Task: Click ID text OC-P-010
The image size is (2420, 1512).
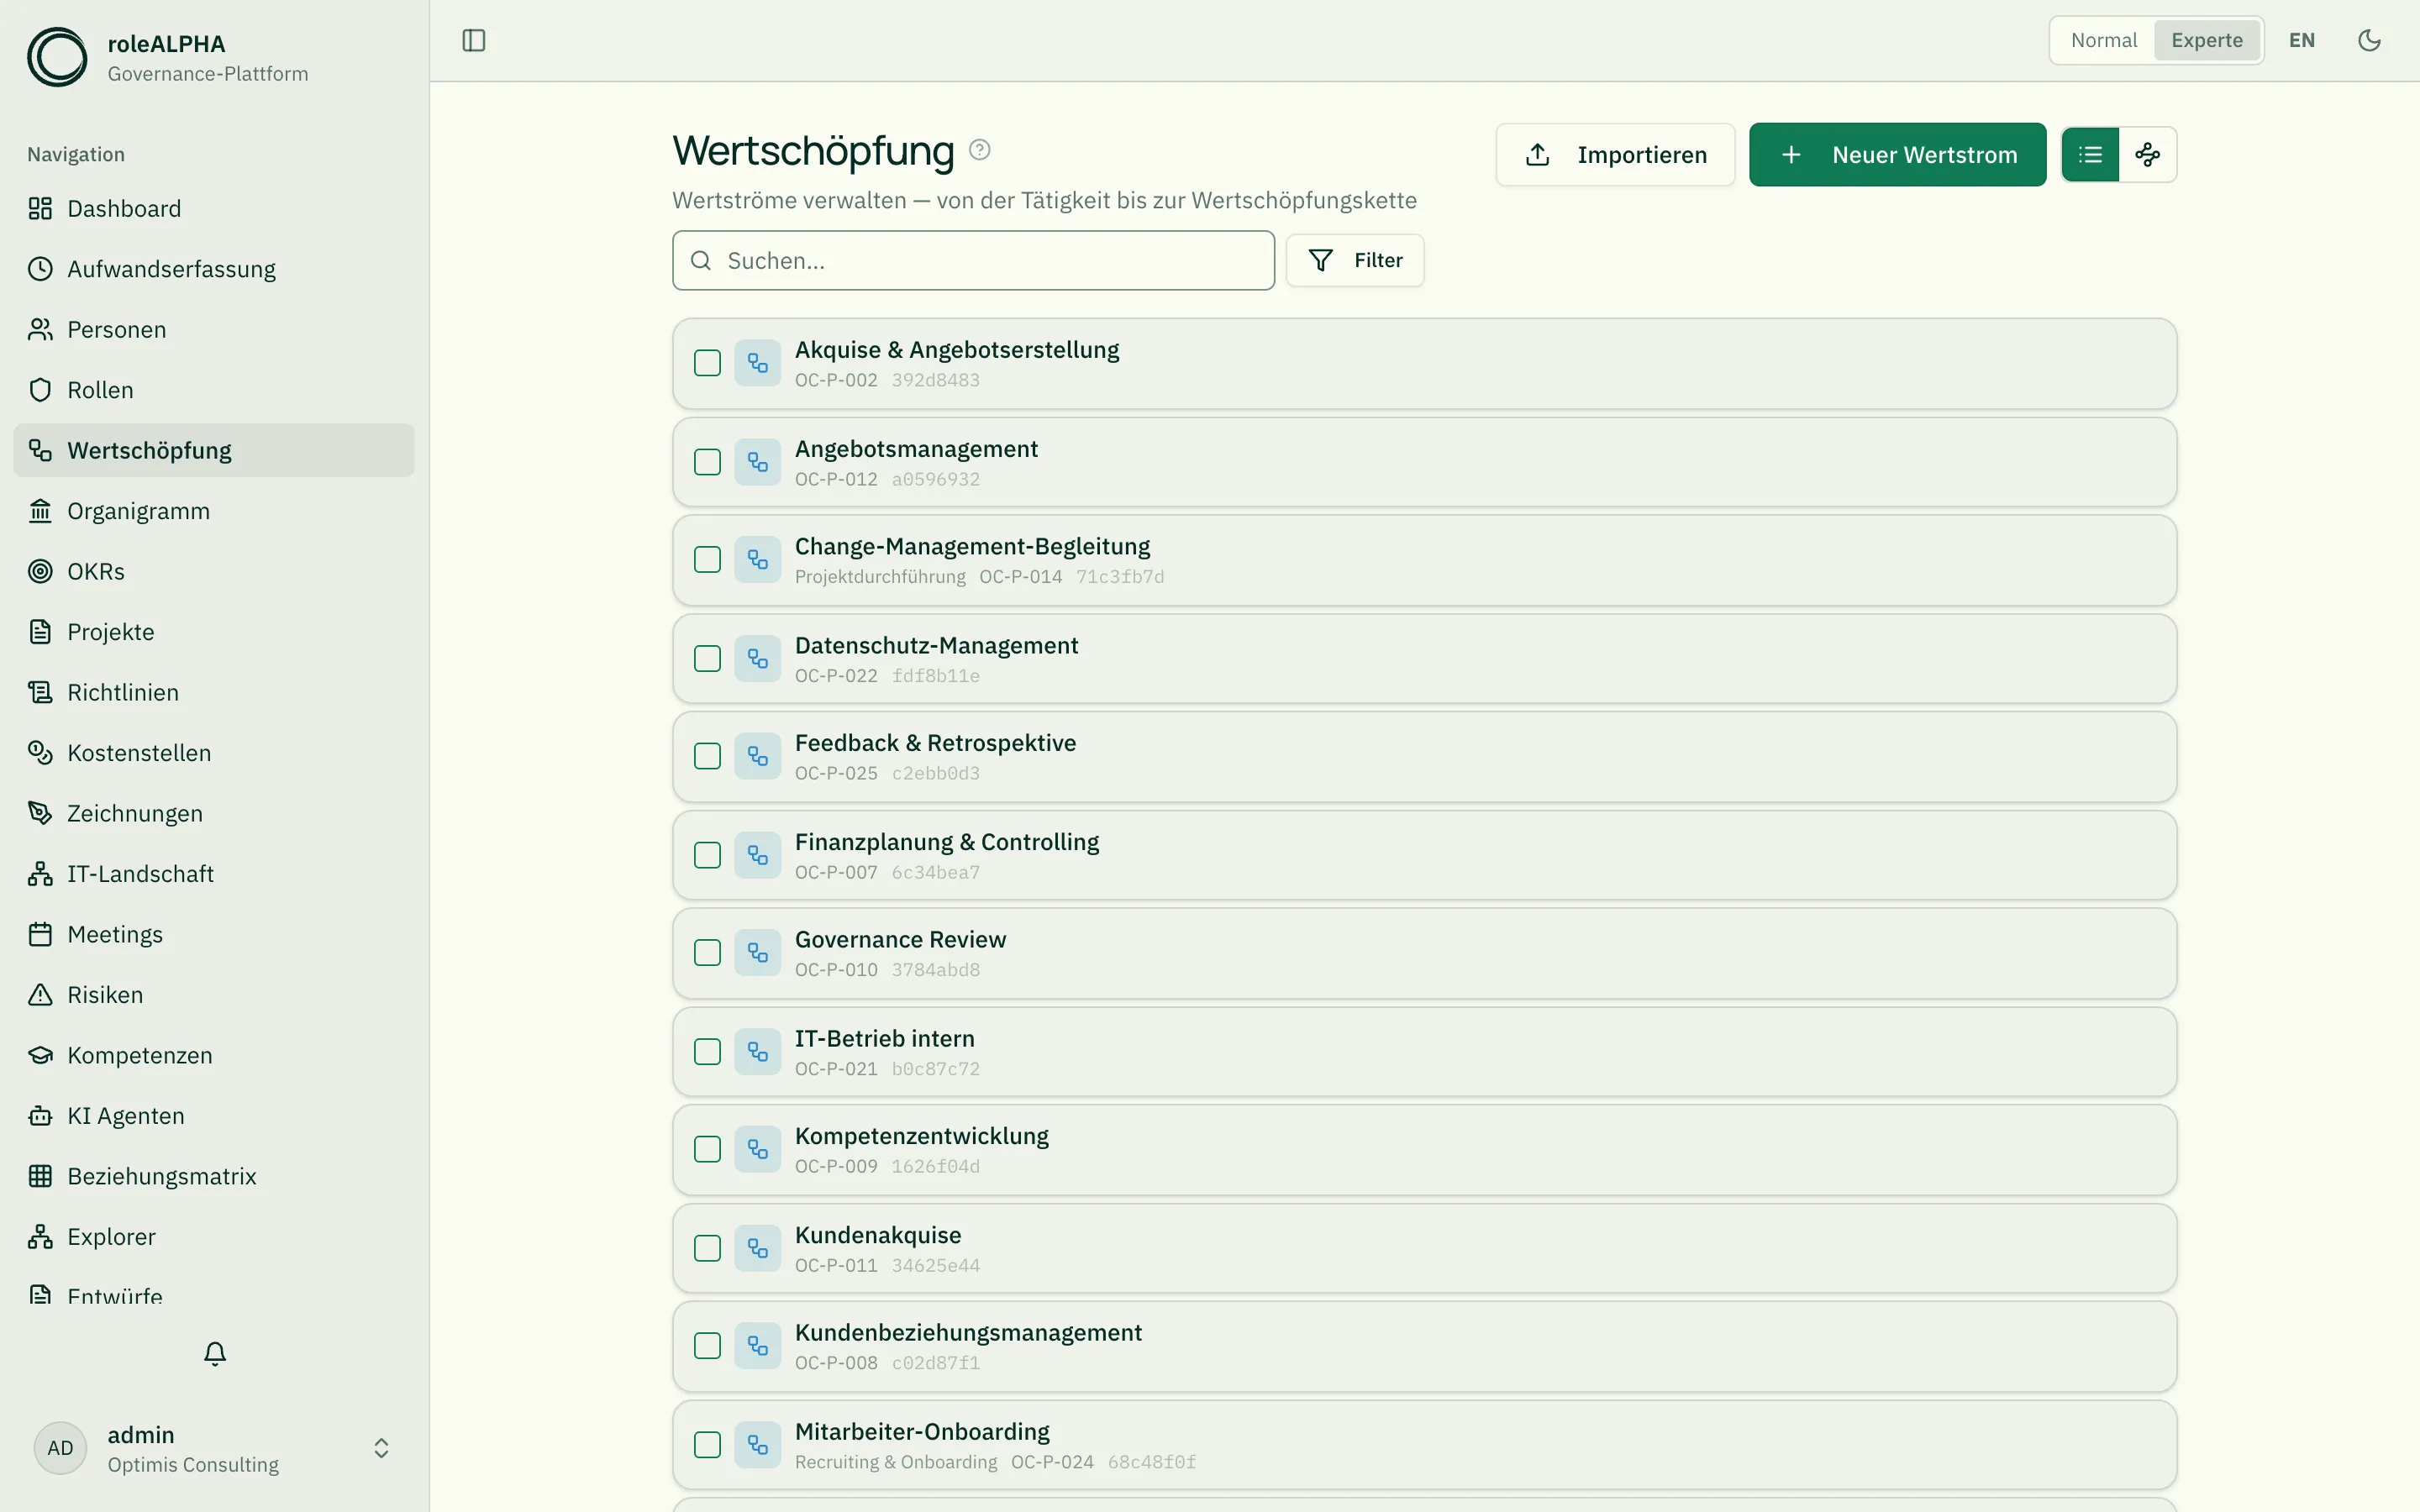Action: click(x=836, y=970)
